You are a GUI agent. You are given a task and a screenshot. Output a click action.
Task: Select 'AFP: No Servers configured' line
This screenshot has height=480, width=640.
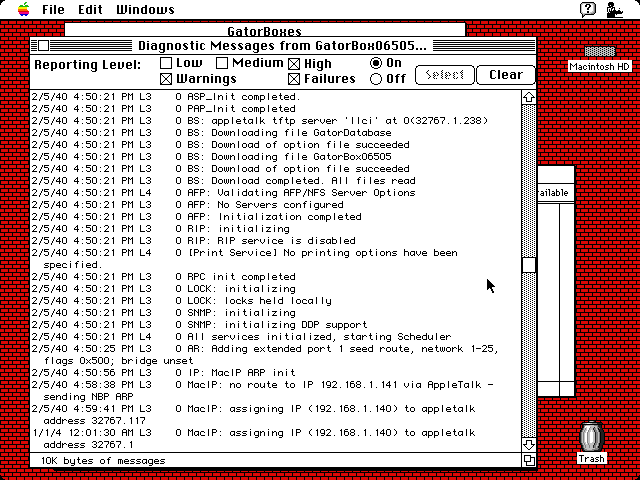click(276, 204)
